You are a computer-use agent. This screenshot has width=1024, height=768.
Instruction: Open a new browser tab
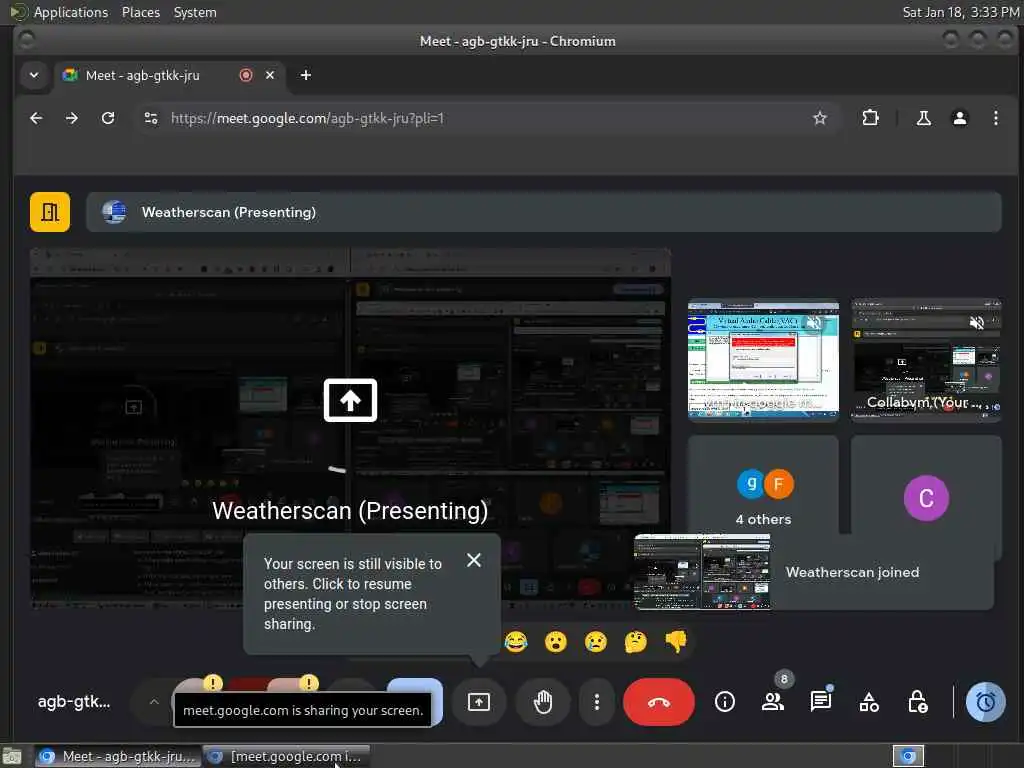point(306,75)
